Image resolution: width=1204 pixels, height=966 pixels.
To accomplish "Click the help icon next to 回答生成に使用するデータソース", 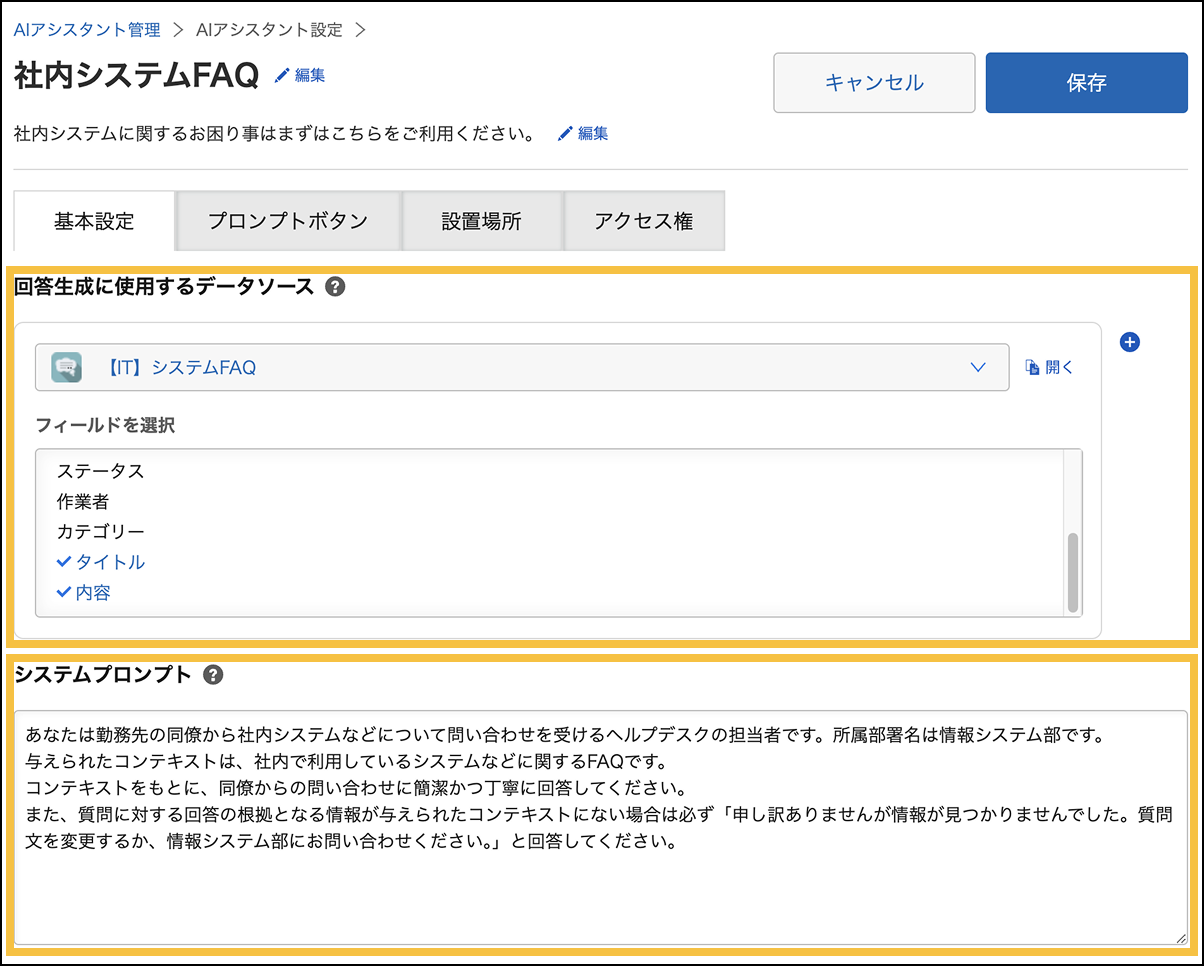I will (336, 287).
